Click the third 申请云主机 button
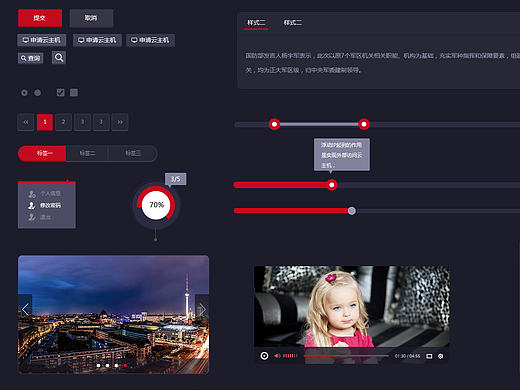This screenshot has height=390, width=520. point(150,40)
